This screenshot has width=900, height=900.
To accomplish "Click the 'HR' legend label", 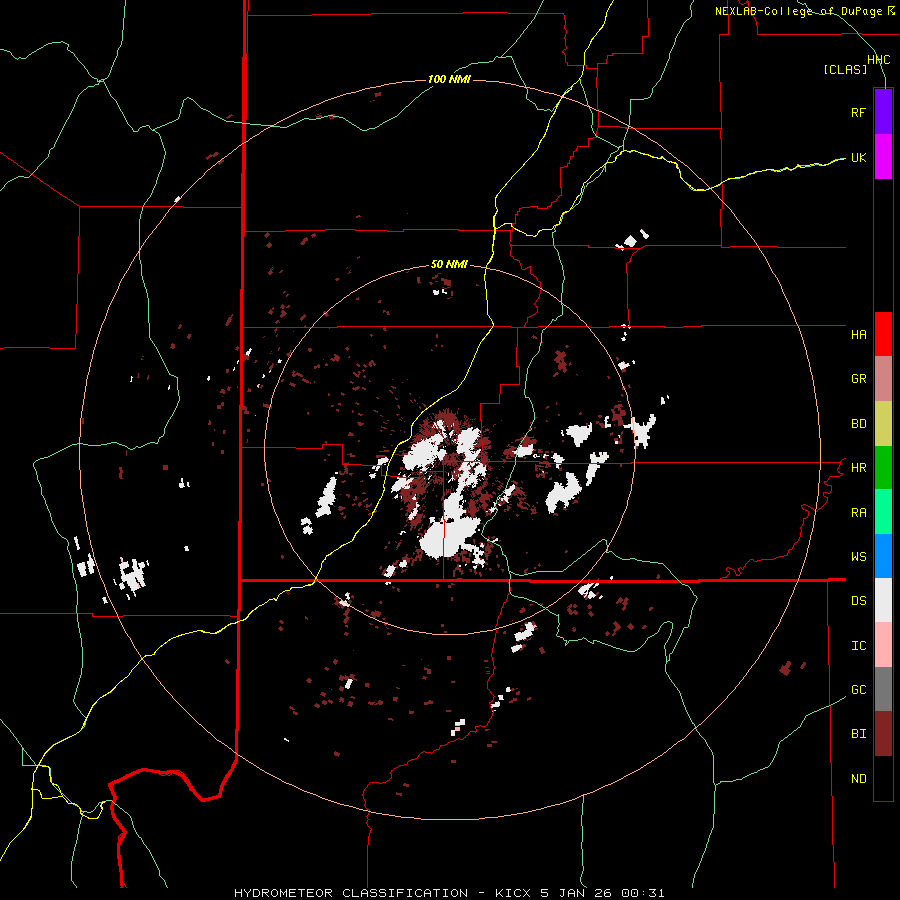I will [x=858, y=468].
